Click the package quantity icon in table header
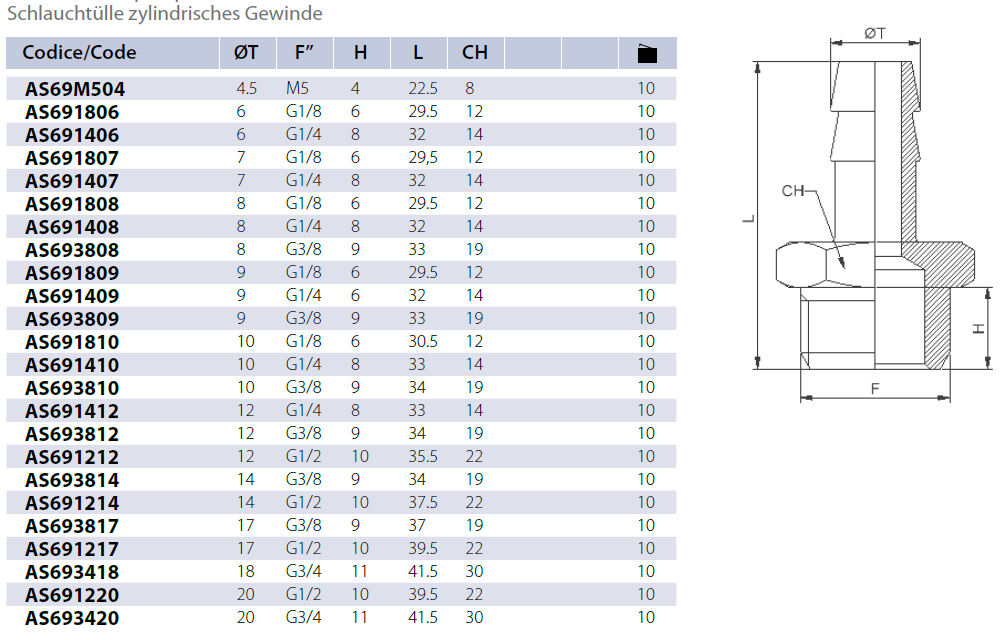Image resolution: width=1005 pixels, height=640 pixels. [647, 54]
